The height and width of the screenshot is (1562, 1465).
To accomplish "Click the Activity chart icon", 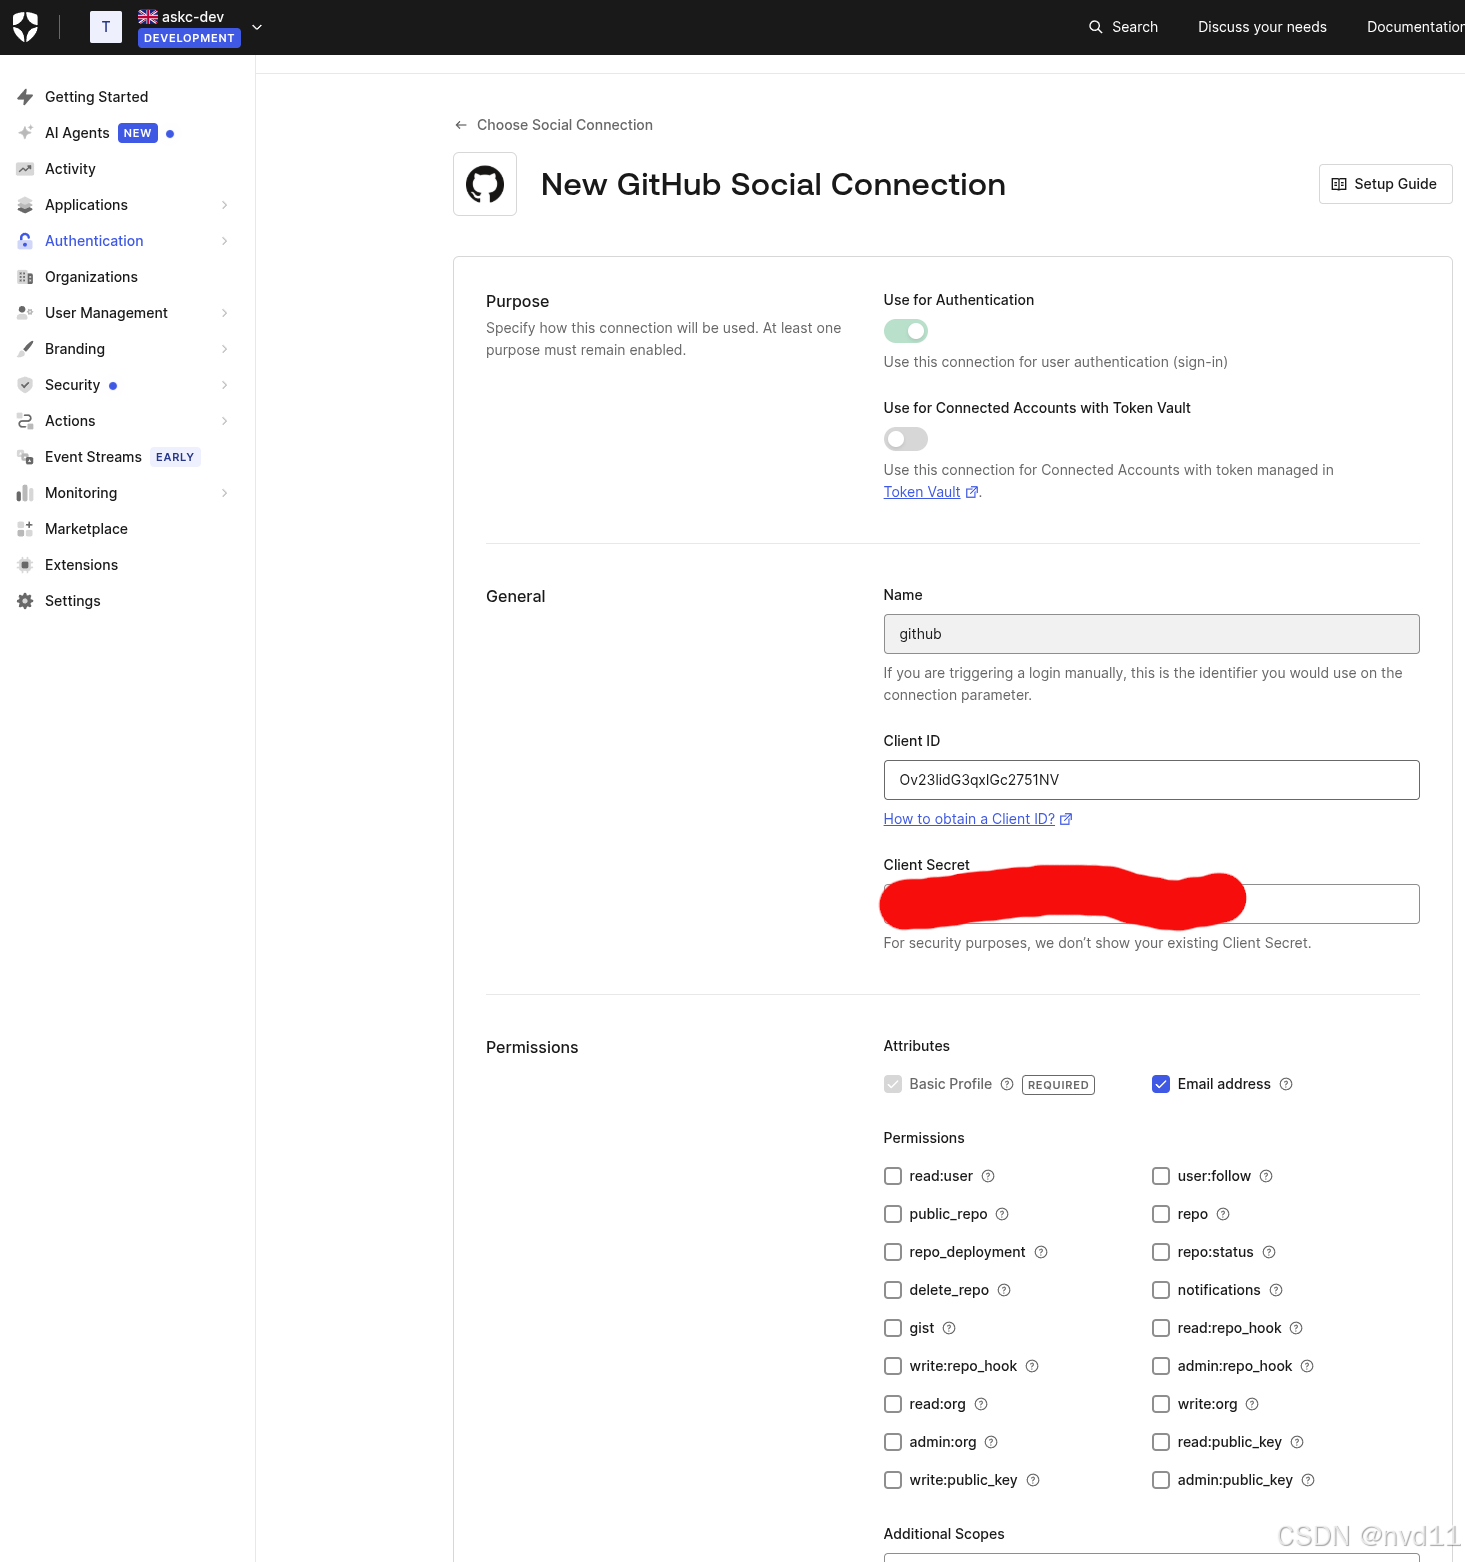I will tap(25, 169).
